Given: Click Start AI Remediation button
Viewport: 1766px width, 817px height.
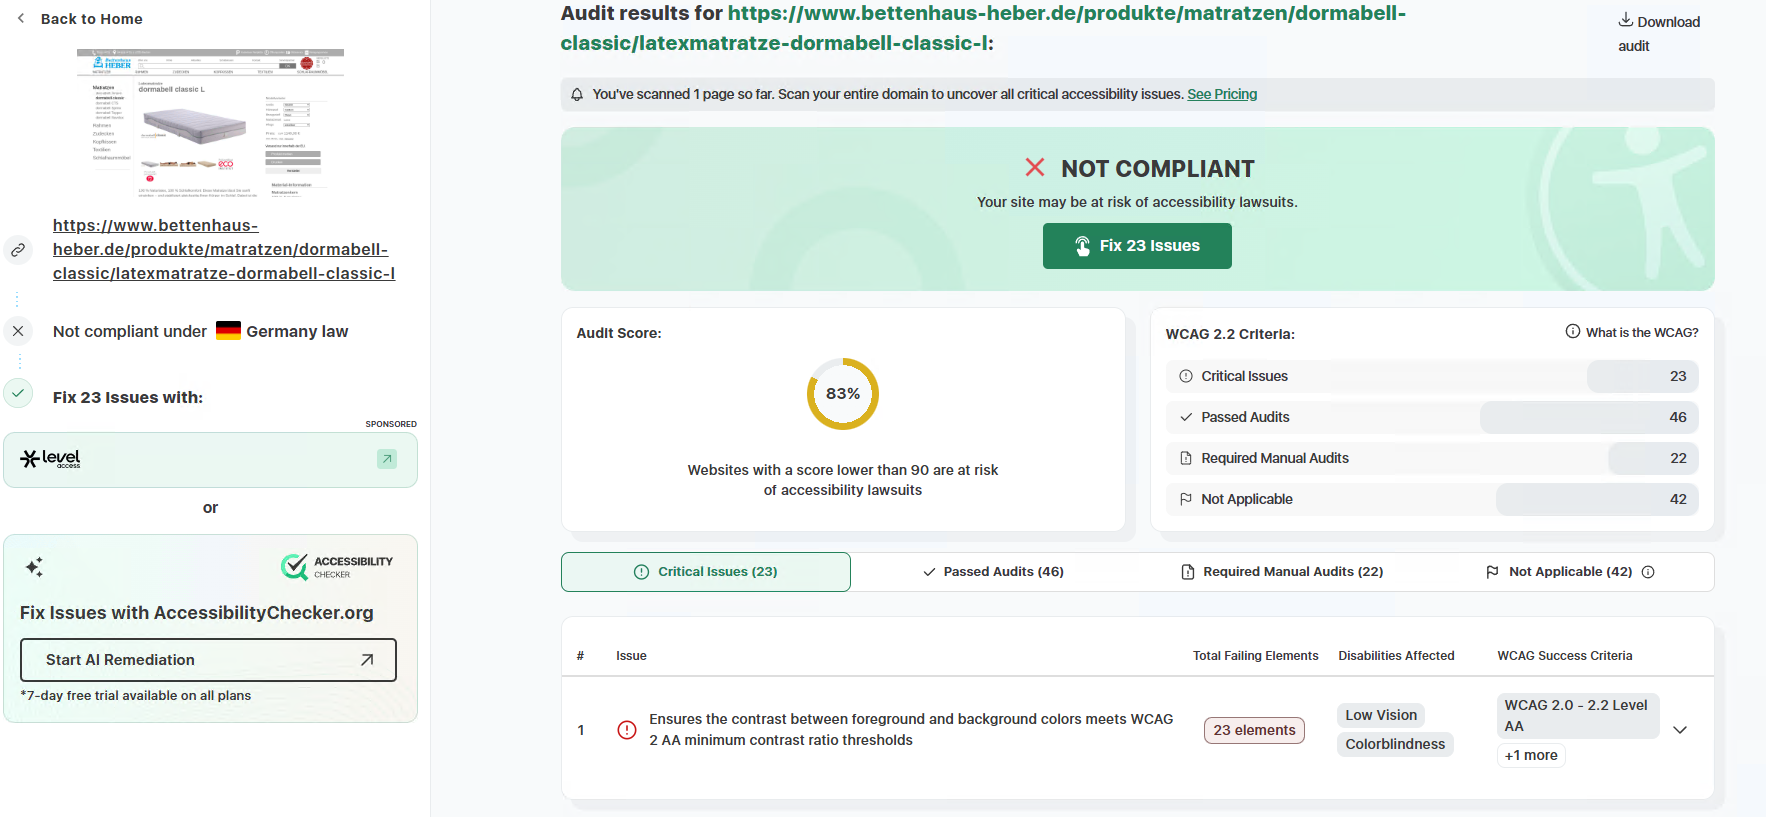Looking at the screenshot, I should 208,660.
